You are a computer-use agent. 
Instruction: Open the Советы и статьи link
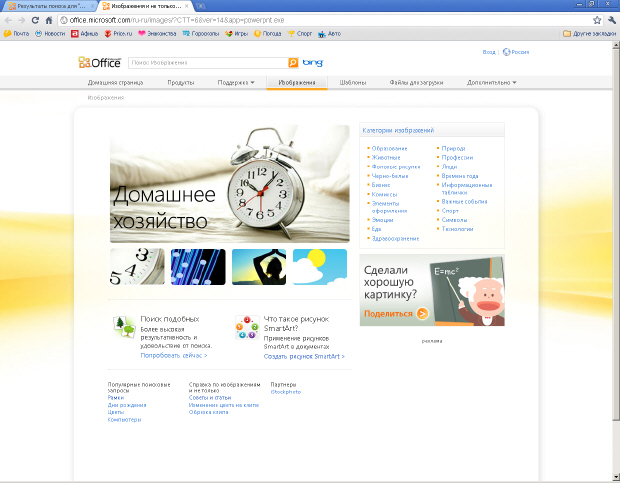click(x=210, y=398)
